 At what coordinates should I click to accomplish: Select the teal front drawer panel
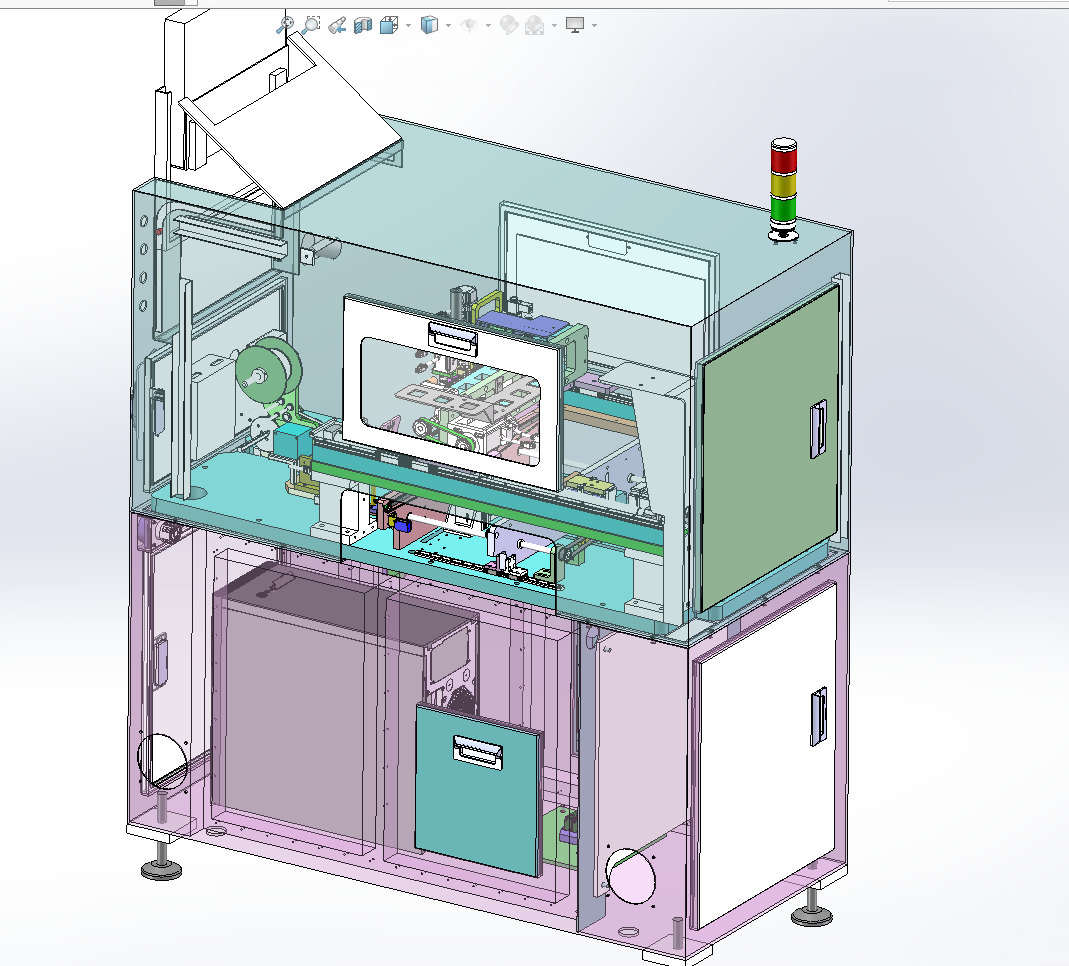pos(479,791)
